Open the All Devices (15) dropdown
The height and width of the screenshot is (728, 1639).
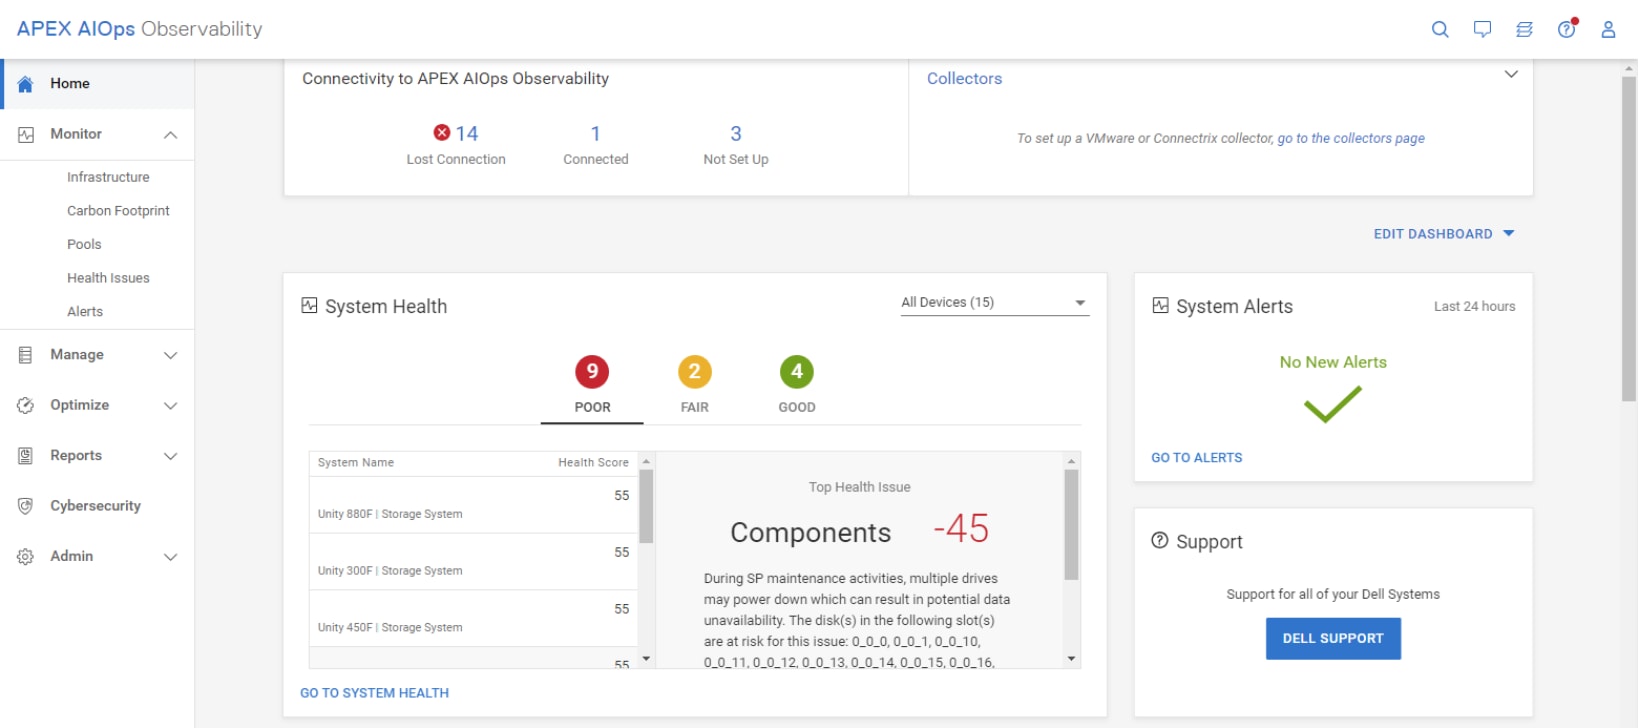[x=995, y=303]
